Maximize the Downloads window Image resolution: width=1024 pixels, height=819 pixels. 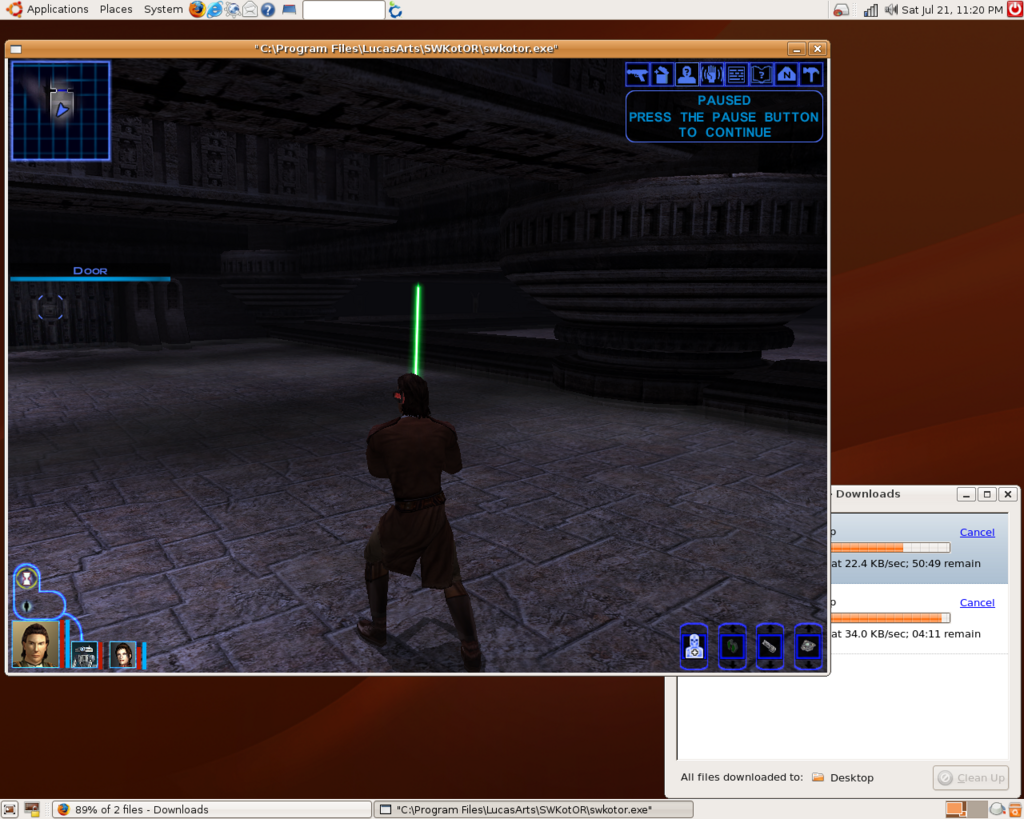pyautogui.click(x=987, y=494)
